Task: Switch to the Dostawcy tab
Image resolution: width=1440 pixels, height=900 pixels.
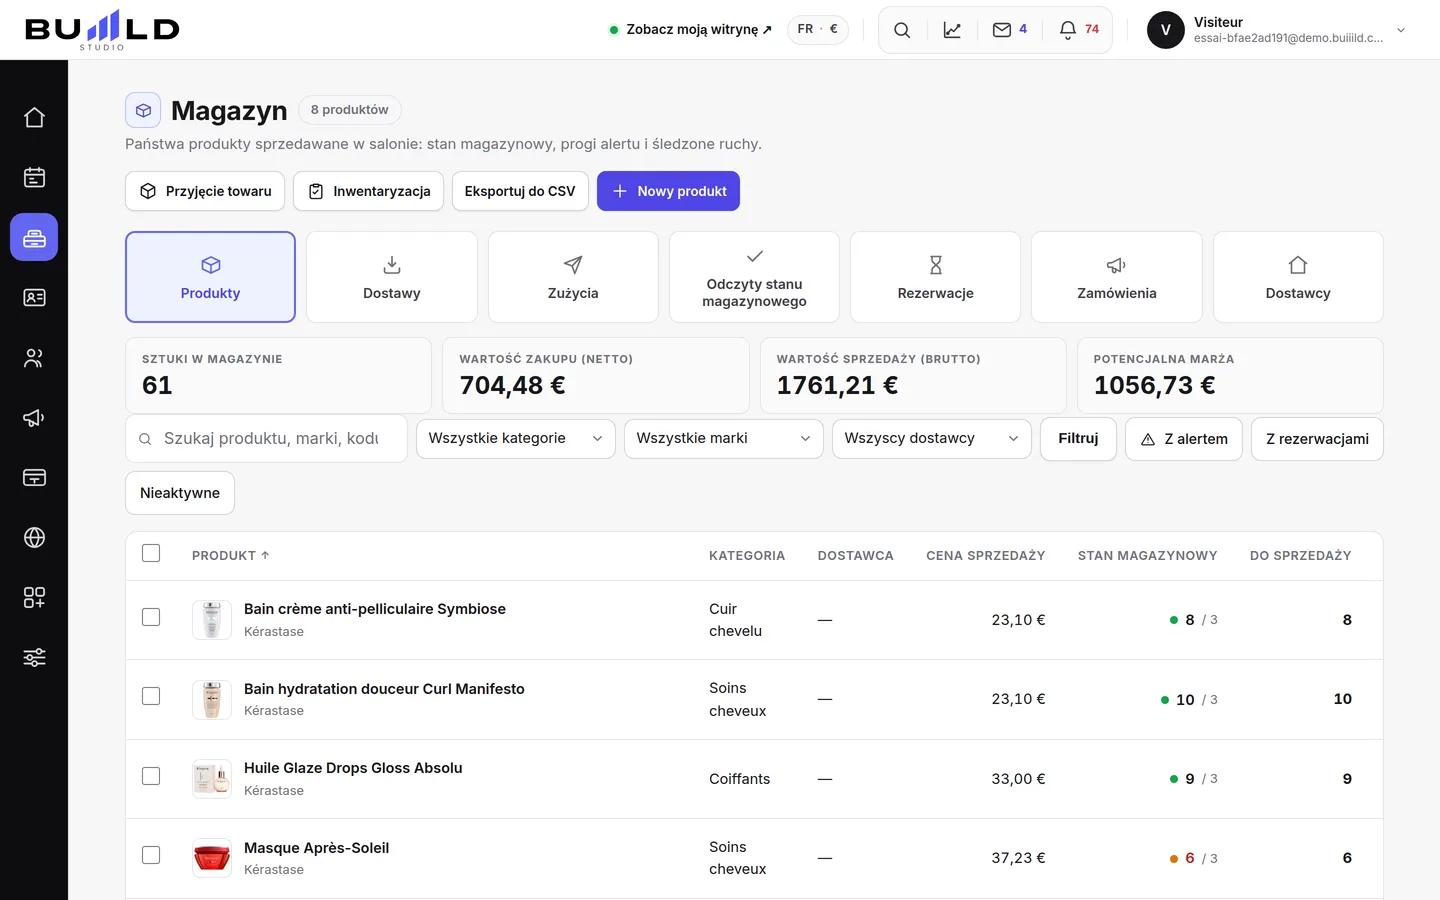Action: click(1298, 277)
